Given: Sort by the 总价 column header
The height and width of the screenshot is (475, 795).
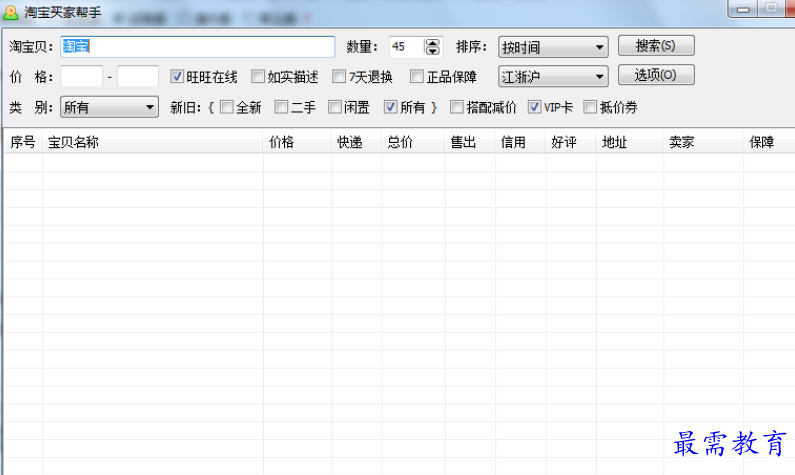Looking at the screenshot, I should [414, 142].
